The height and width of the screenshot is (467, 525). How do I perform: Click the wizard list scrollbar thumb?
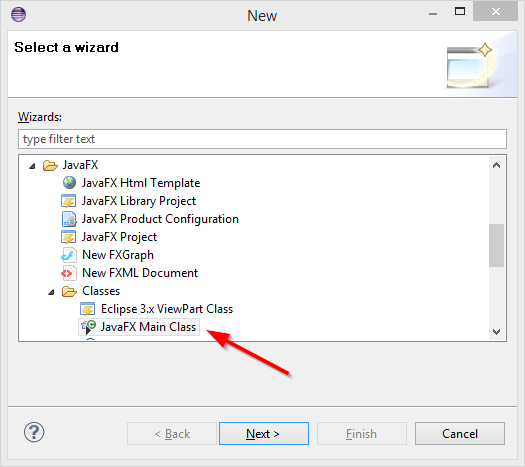click(x=497, y=245)
